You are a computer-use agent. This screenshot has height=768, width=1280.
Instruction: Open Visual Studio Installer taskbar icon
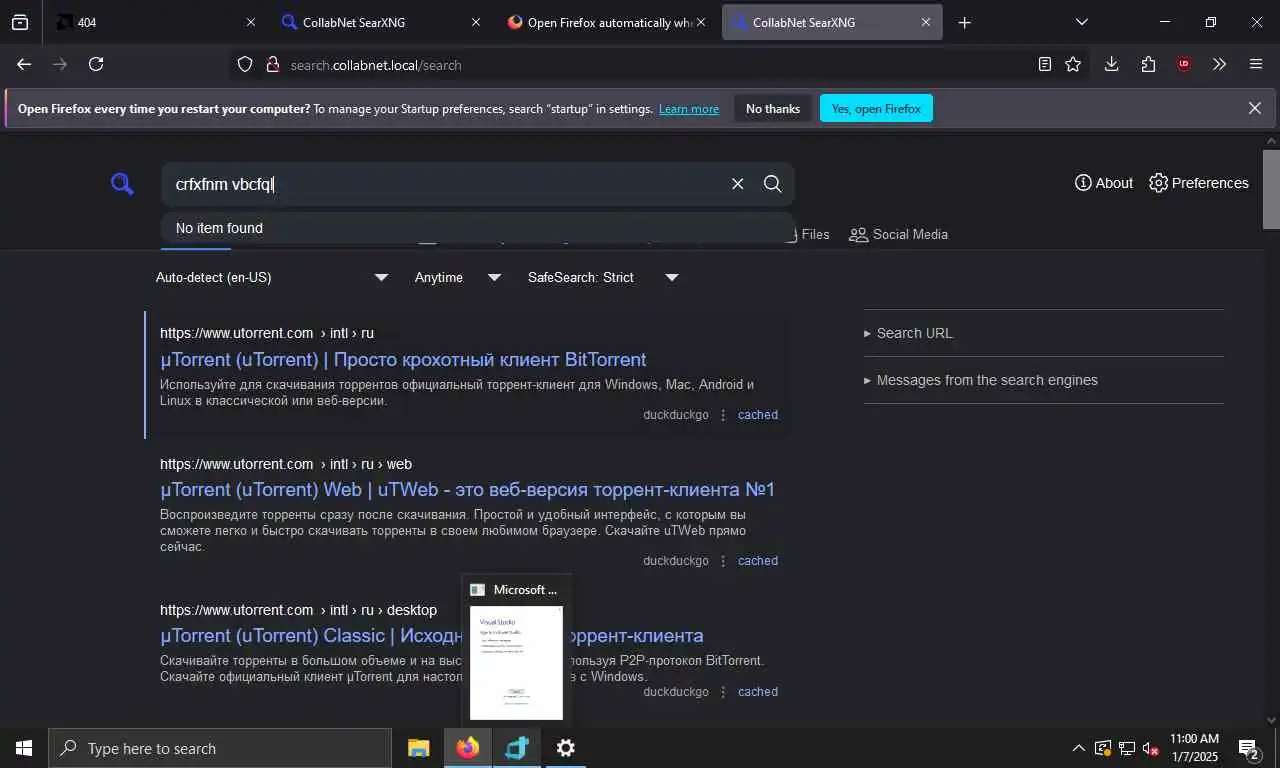point(517,748)
